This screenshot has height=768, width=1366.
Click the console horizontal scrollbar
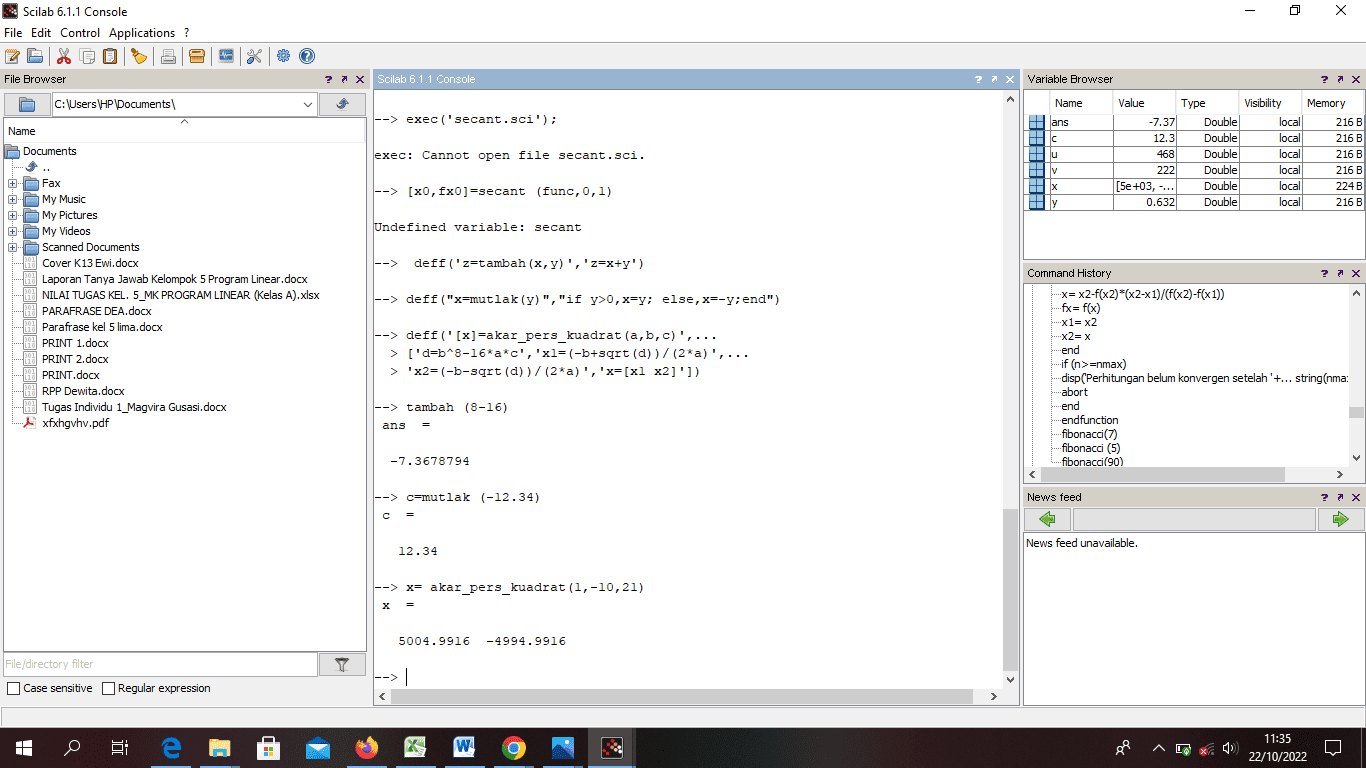(x=682, y=696)
